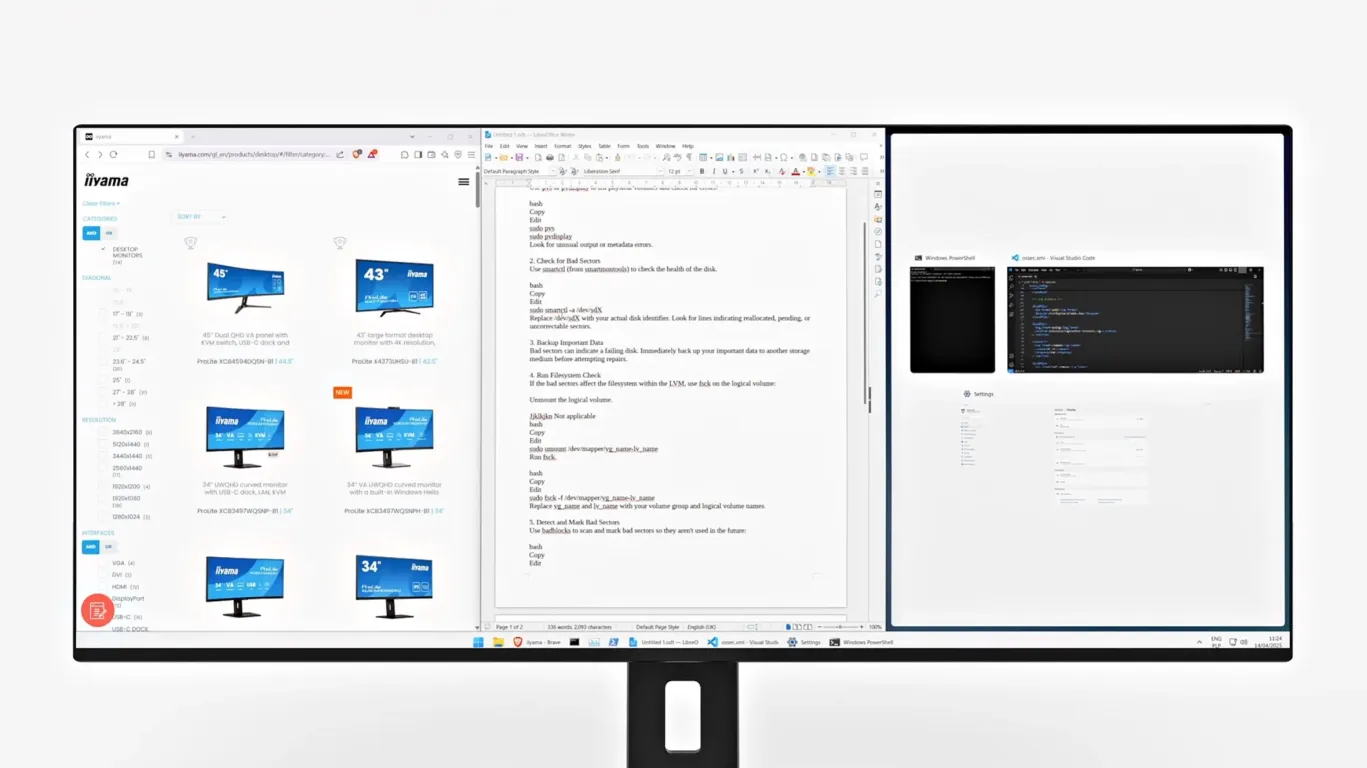Click the red floating compare button

(97, 610)
